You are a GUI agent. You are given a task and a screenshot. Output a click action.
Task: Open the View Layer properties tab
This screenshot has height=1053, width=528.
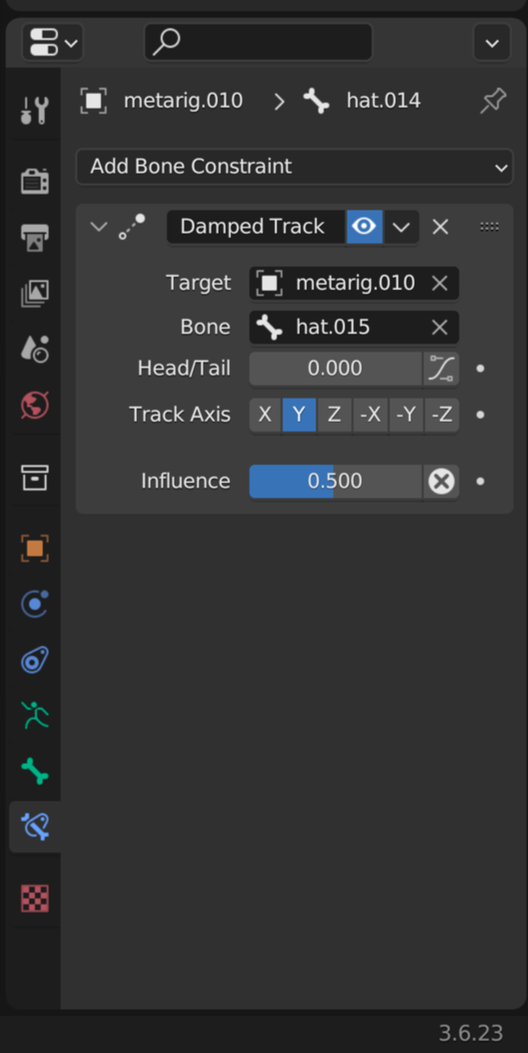[34, 293]
